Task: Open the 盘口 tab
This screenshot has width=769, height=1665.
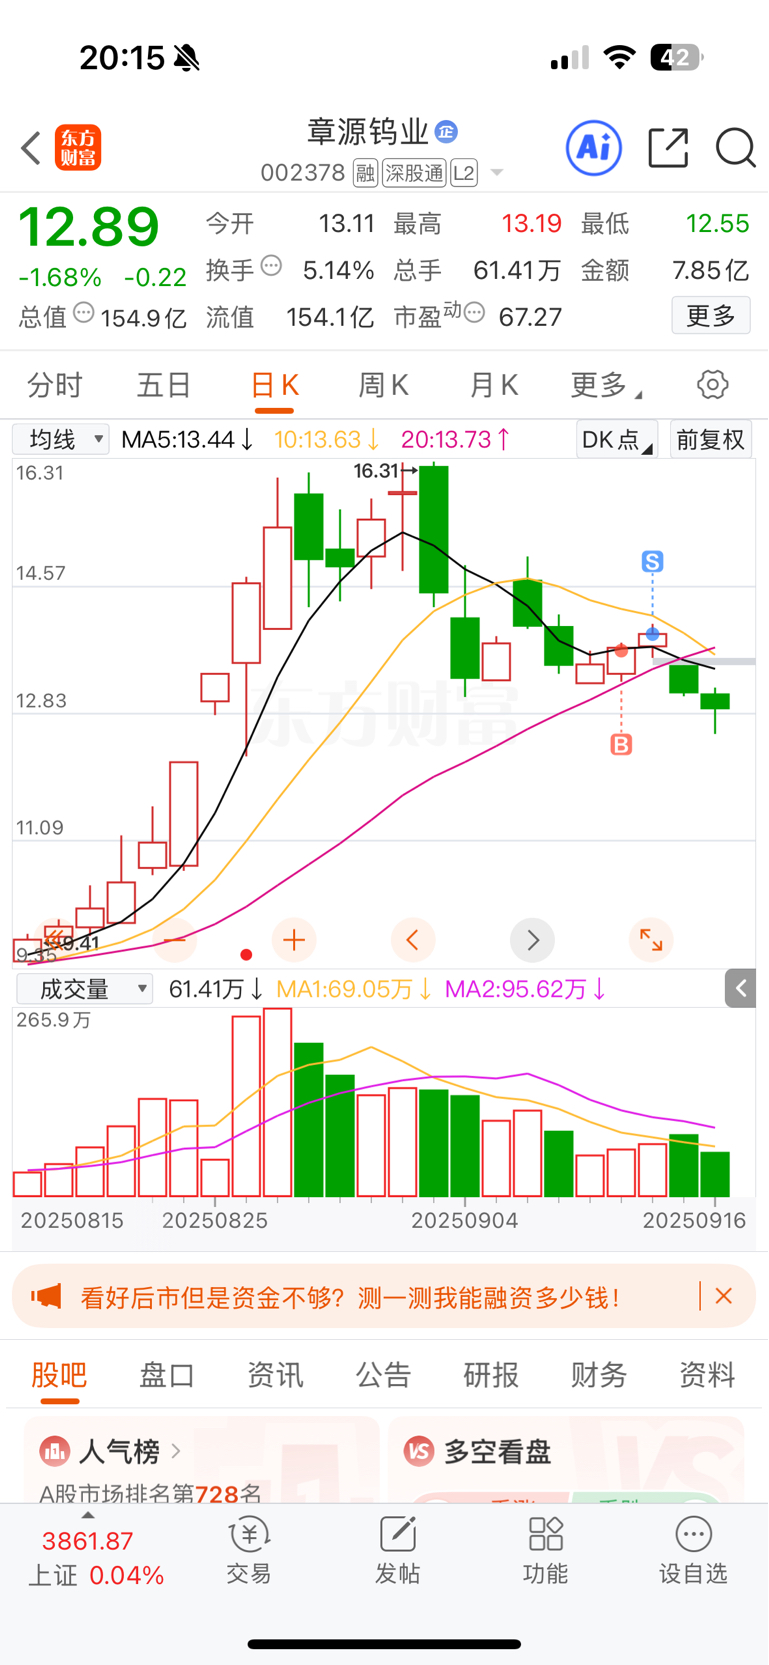Action: pyautogui.click(x=167, y=1375)
